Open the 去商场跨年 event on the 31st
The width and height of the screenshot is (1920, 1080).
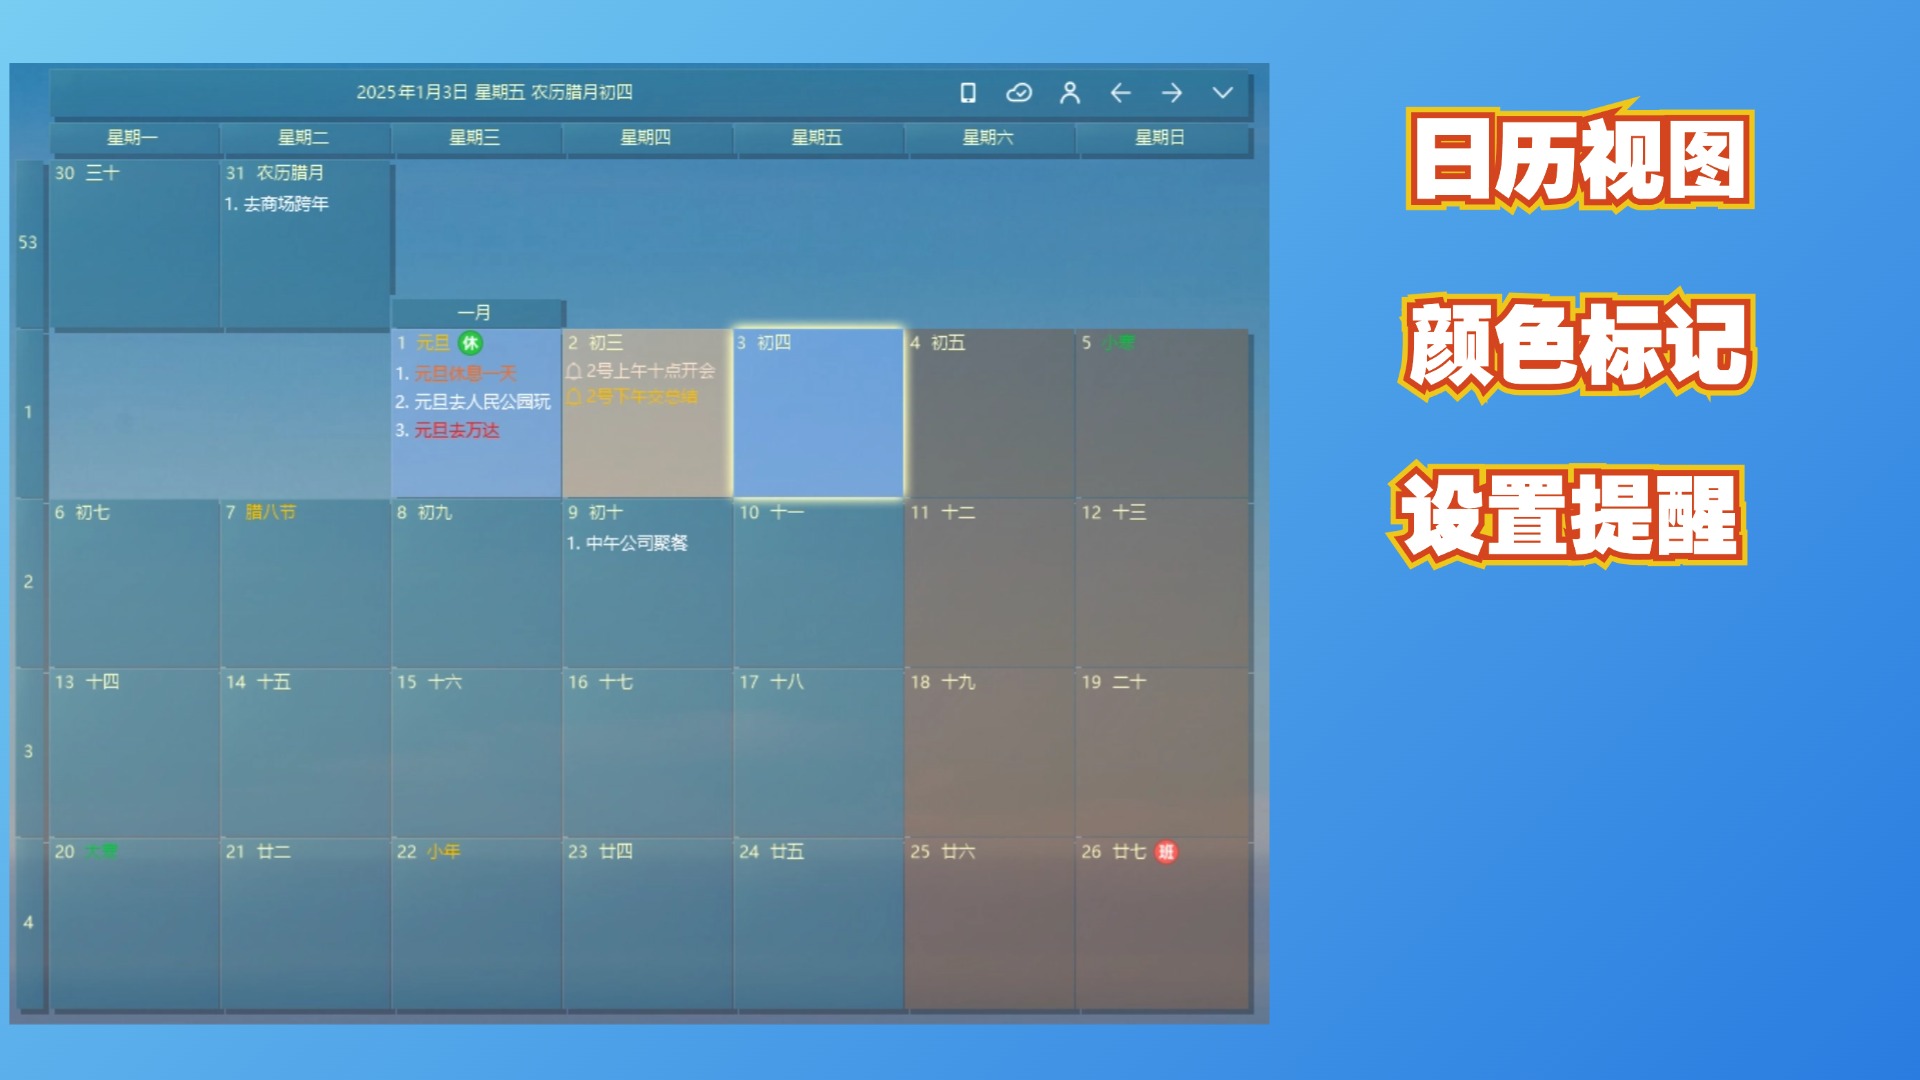(285, 204)
